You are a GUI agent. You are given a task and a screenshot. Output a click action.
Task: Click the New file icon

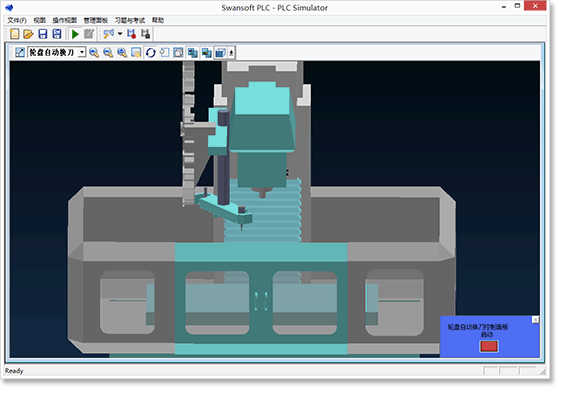tap(14, 34)
